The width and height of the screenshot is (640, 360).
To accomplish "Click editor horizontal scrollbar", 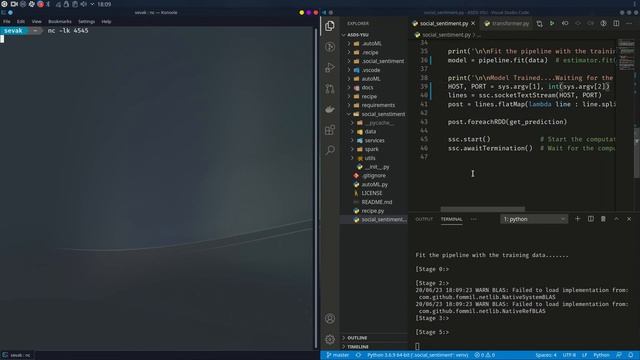I will (x=482, y=209).
